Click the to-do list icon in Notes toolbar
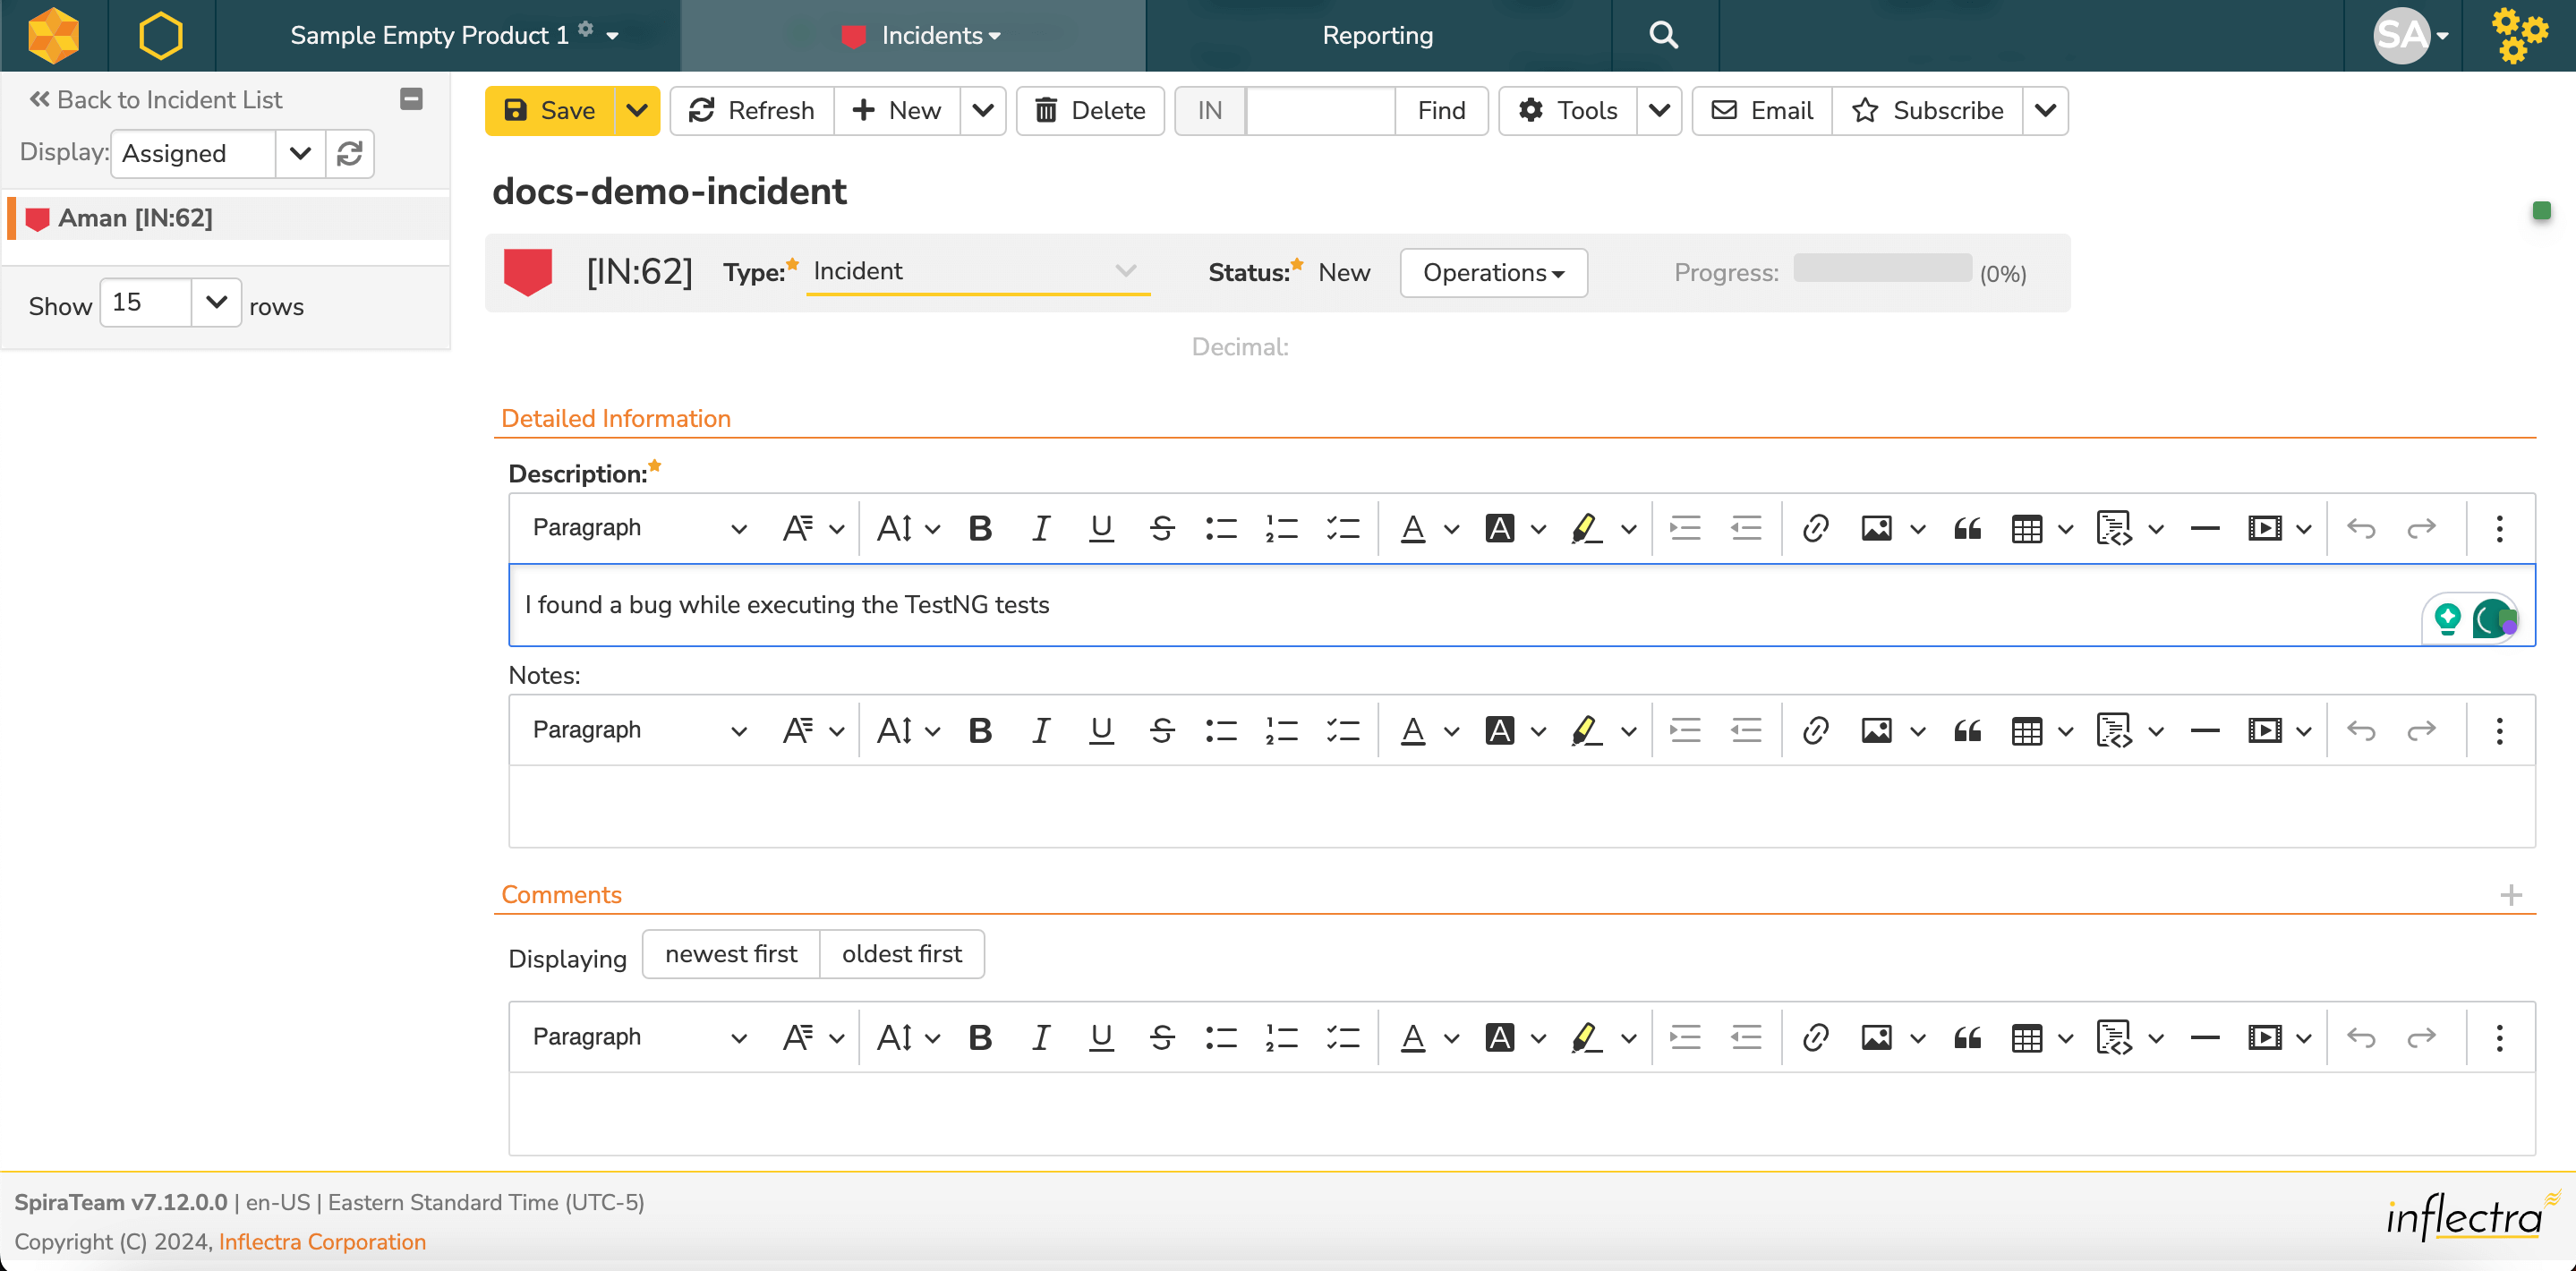The image size is (2576, 1271). coord(1342,731)
